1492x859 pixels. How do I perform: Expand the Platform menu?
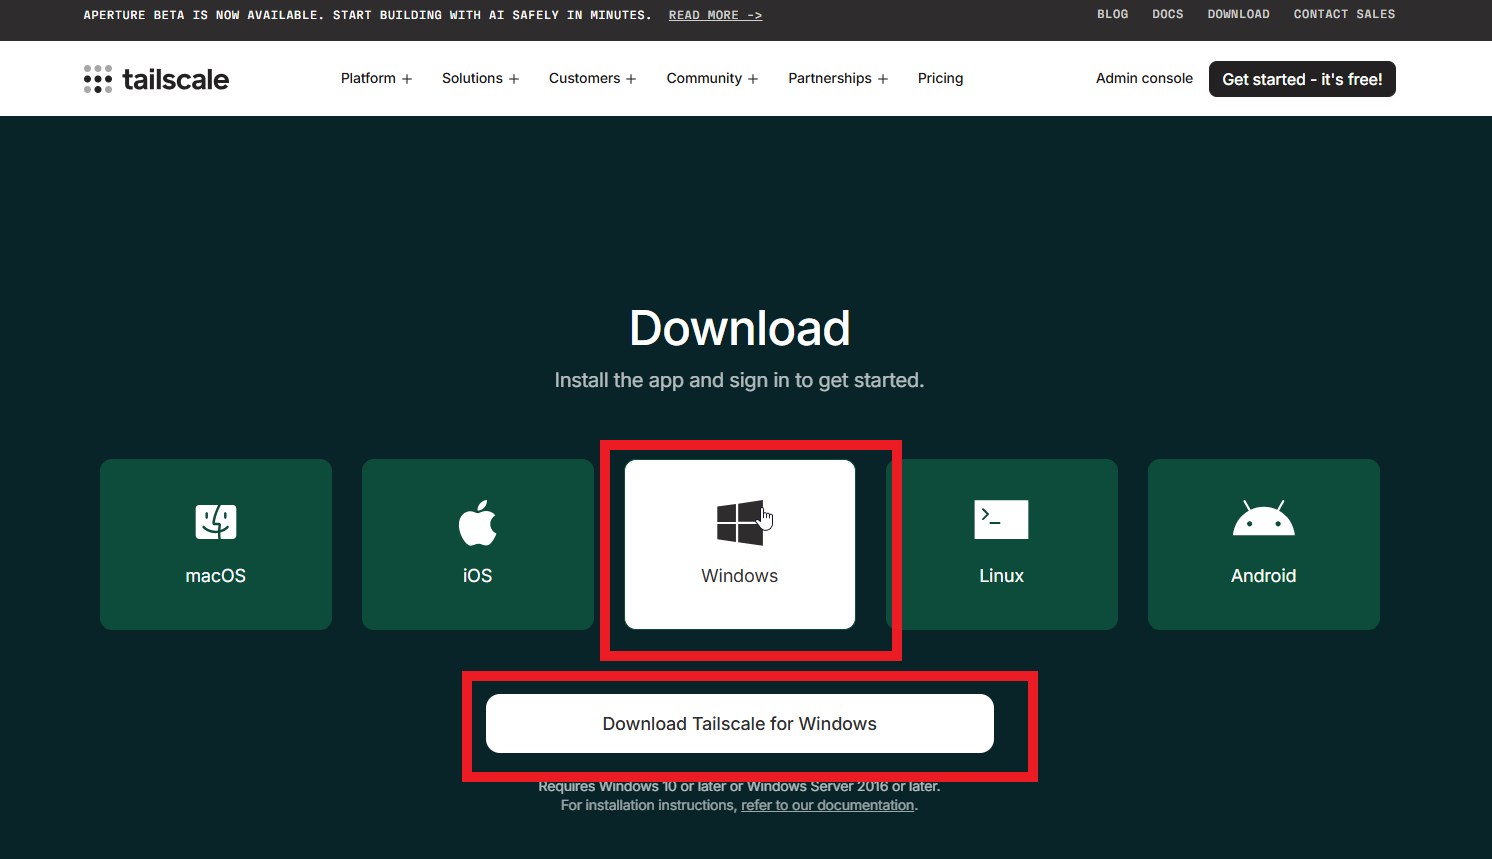(376, 78)
